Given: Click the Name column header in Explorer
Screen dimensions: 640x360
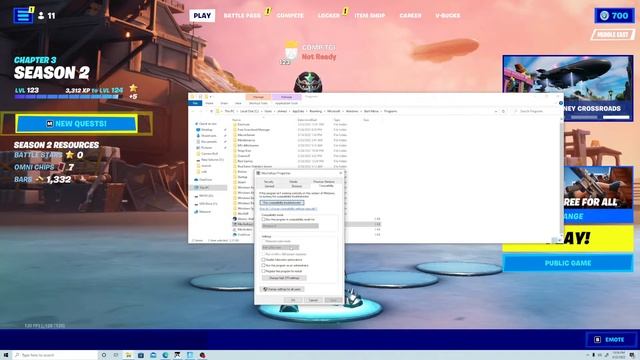Looking at the screenshot, I should point(236,120).
